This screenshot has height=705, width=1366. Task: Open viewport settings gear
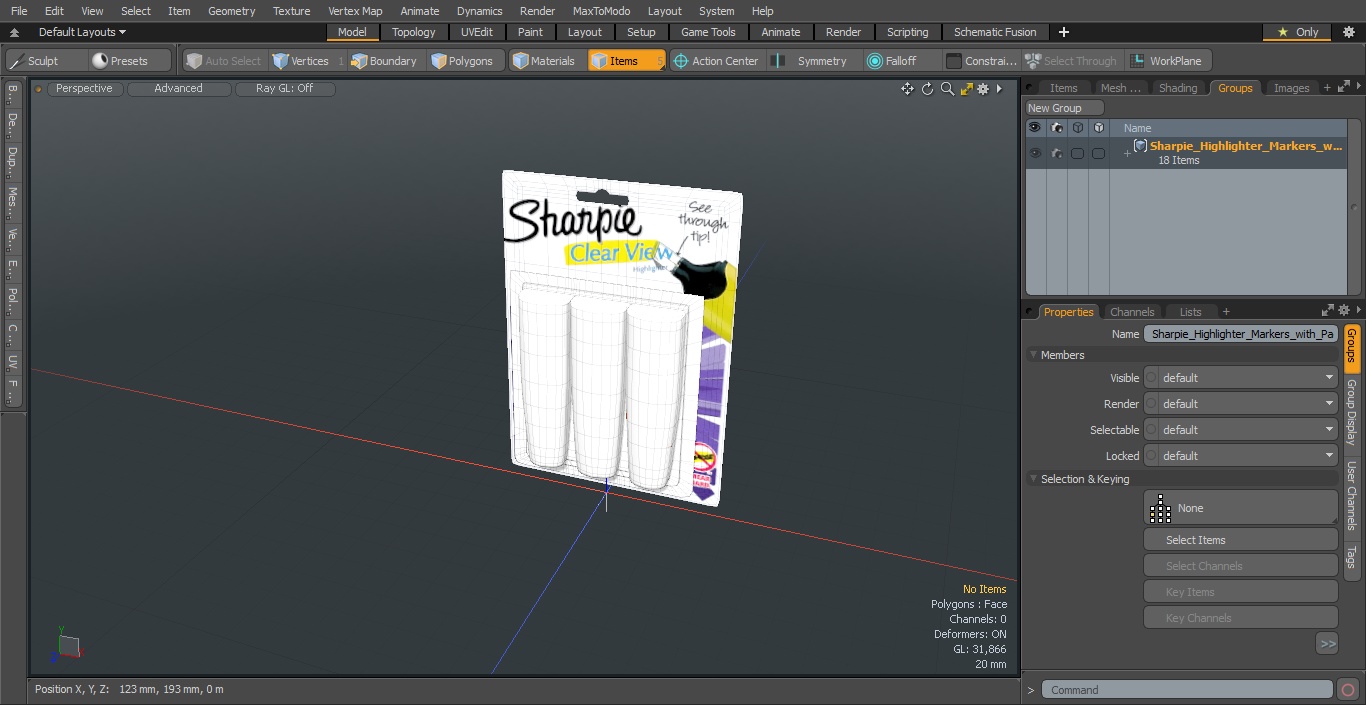point(984,89)
